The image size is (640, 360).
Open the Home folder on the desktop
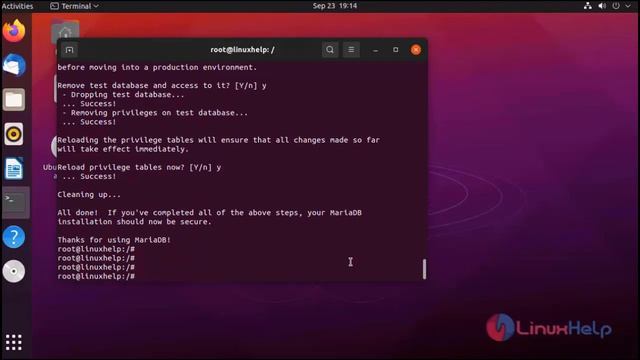65,32
